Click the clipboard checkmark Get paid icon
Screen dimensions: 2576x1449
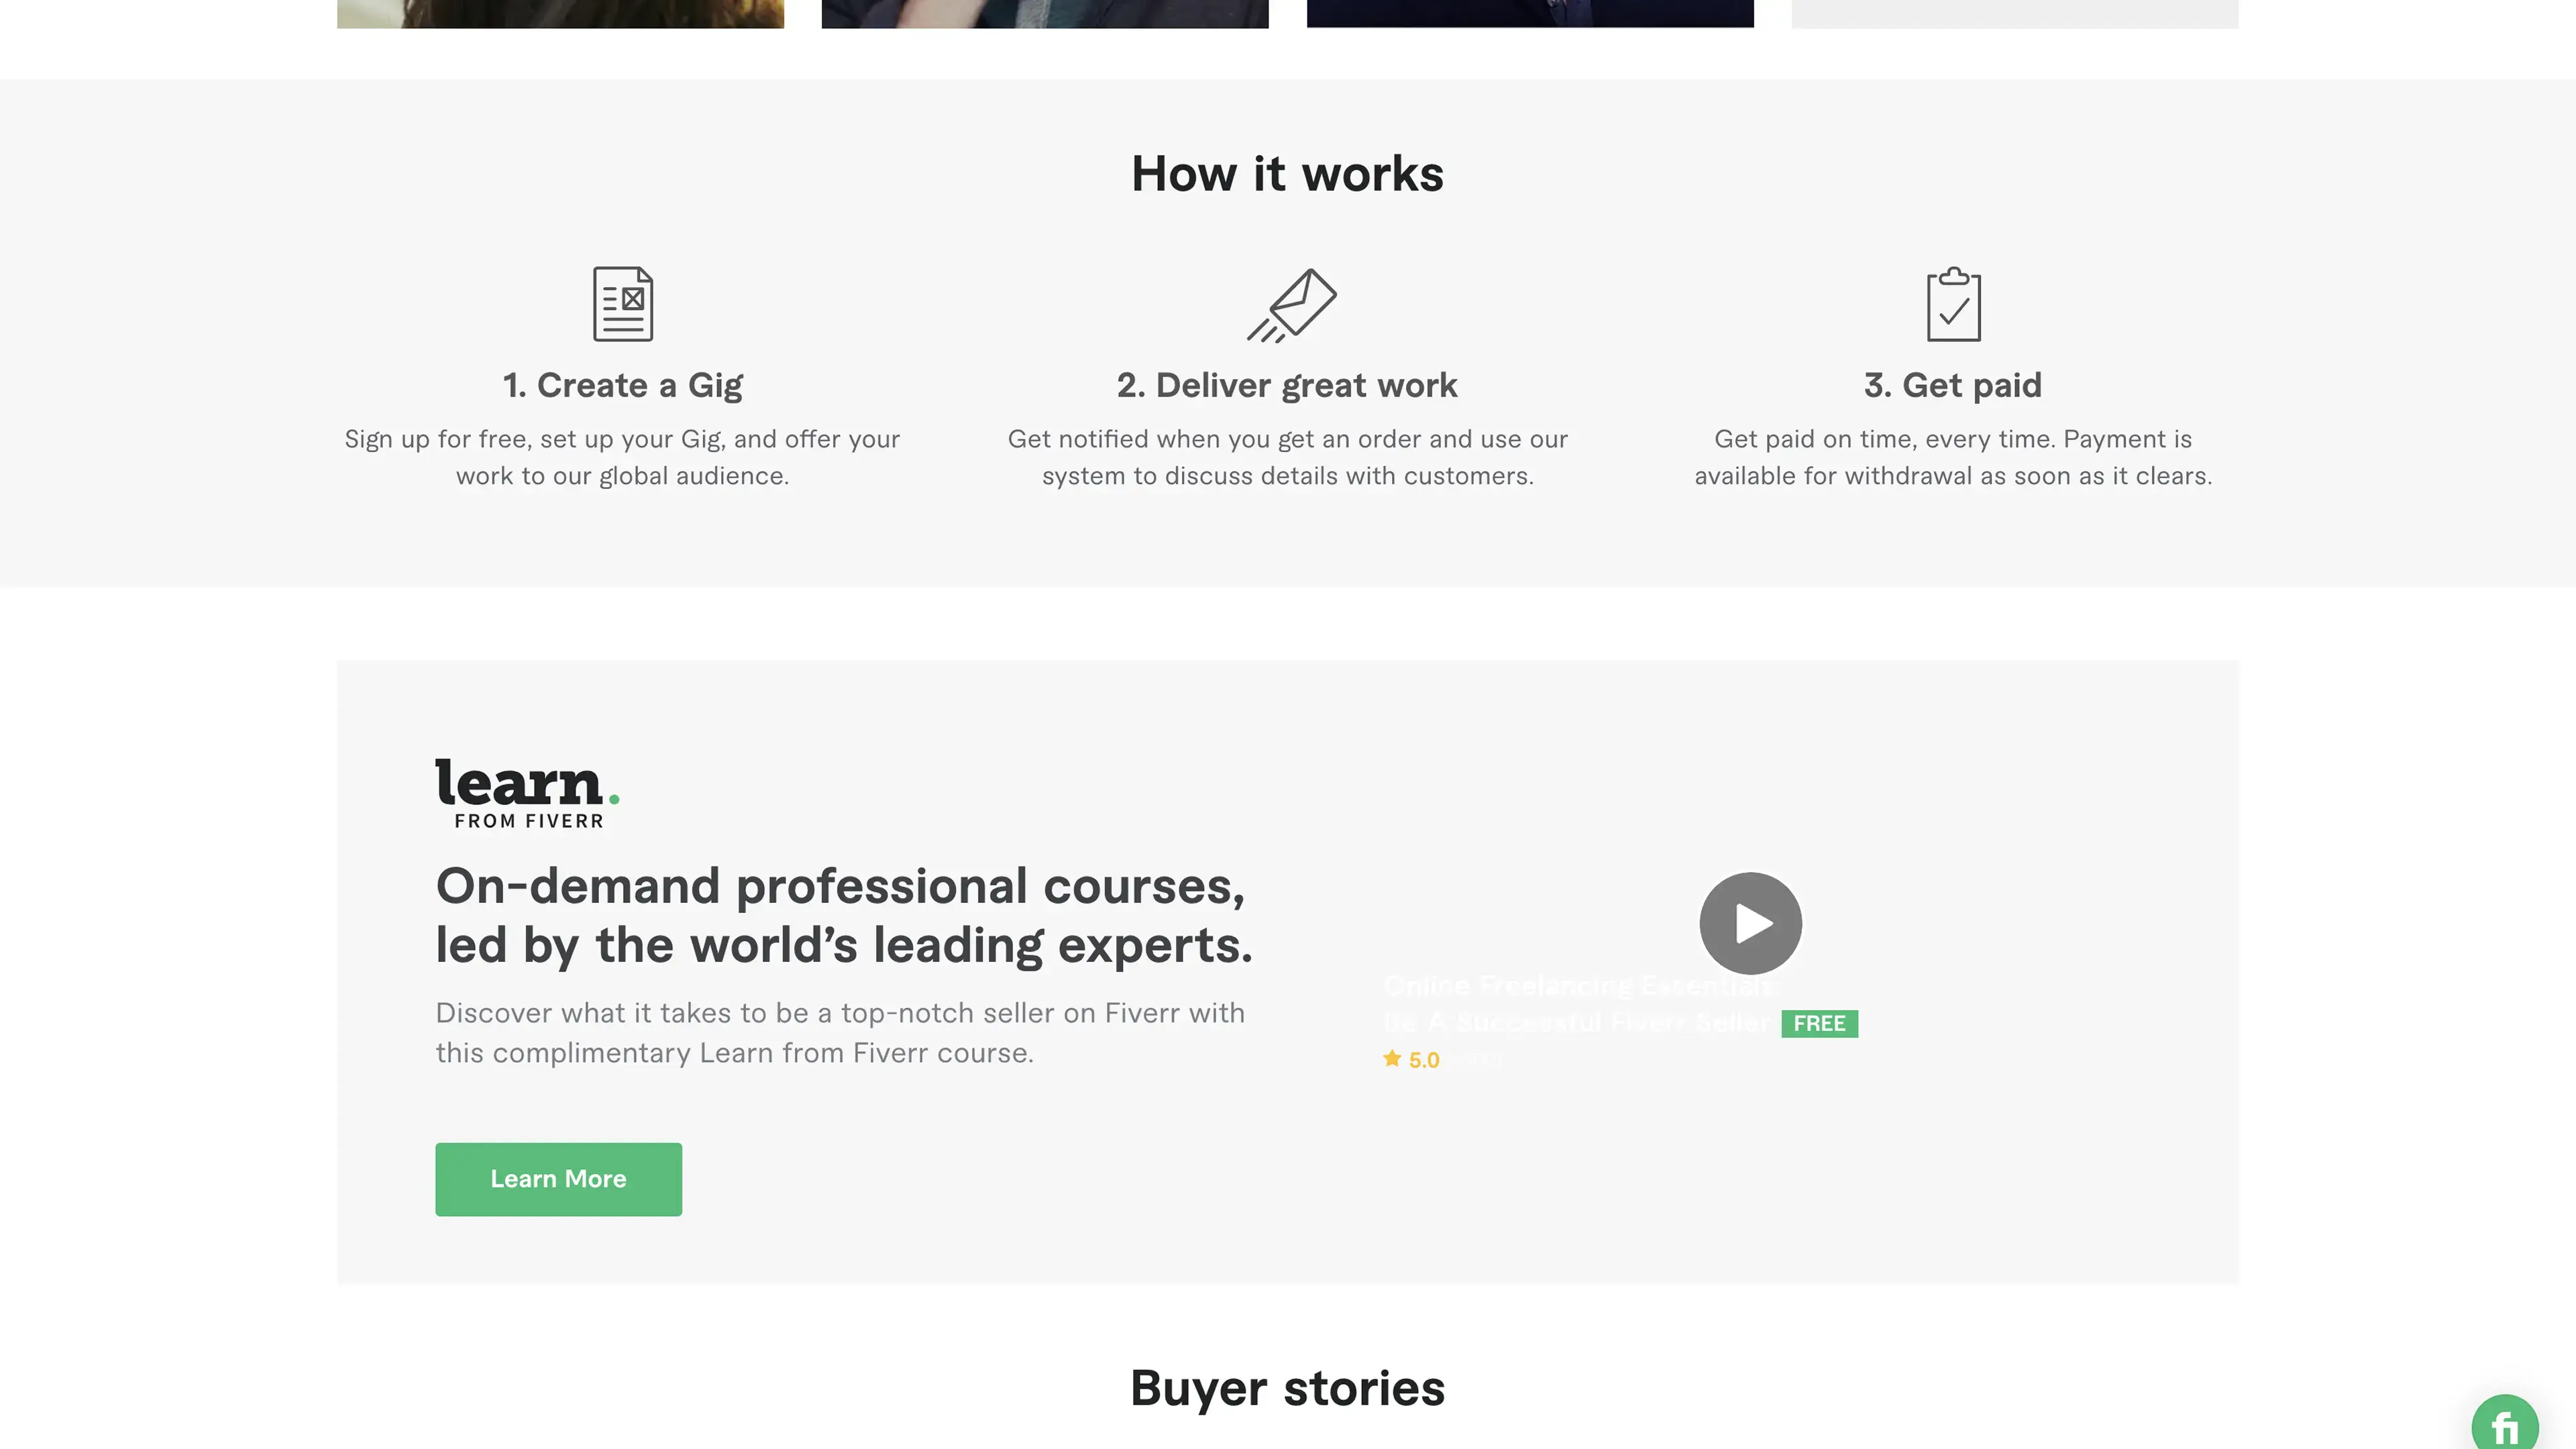click(x=1953, y=305)
